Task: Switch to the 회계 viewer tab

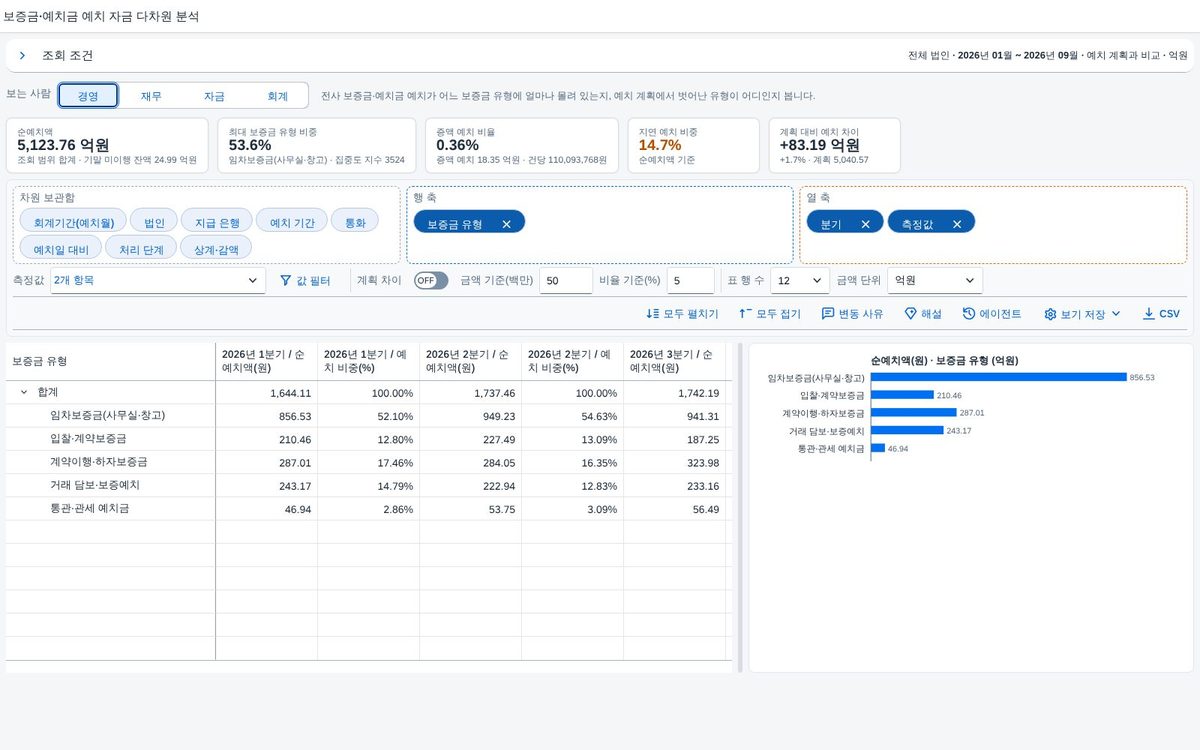Action: pos(277,96)
